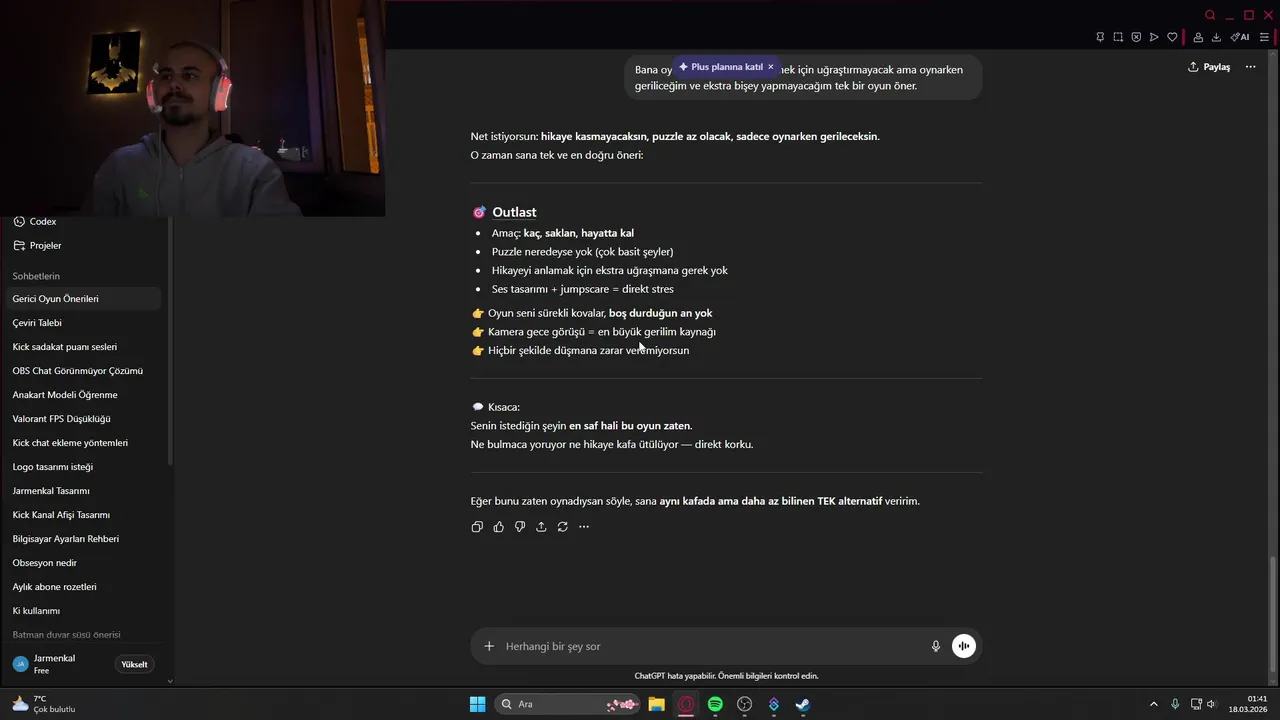This screenshot has width=1280, height=720.
Task: Open the browser downloads icon
Action: (1216, 37)
